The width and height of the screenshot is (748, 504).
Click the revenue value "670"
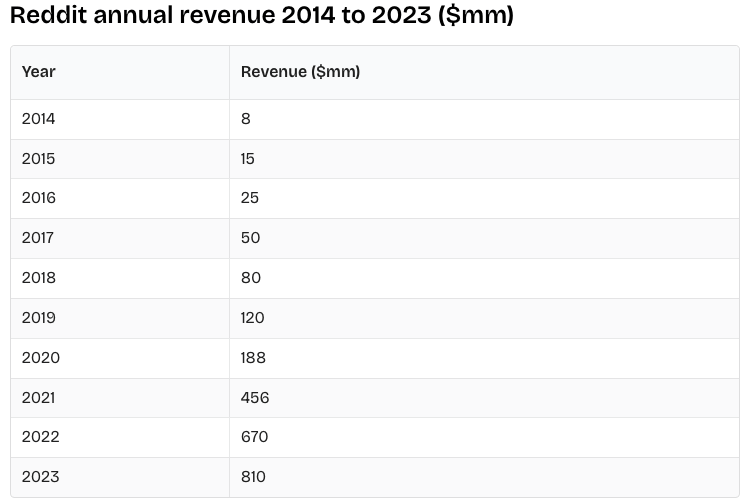[255, 437]
